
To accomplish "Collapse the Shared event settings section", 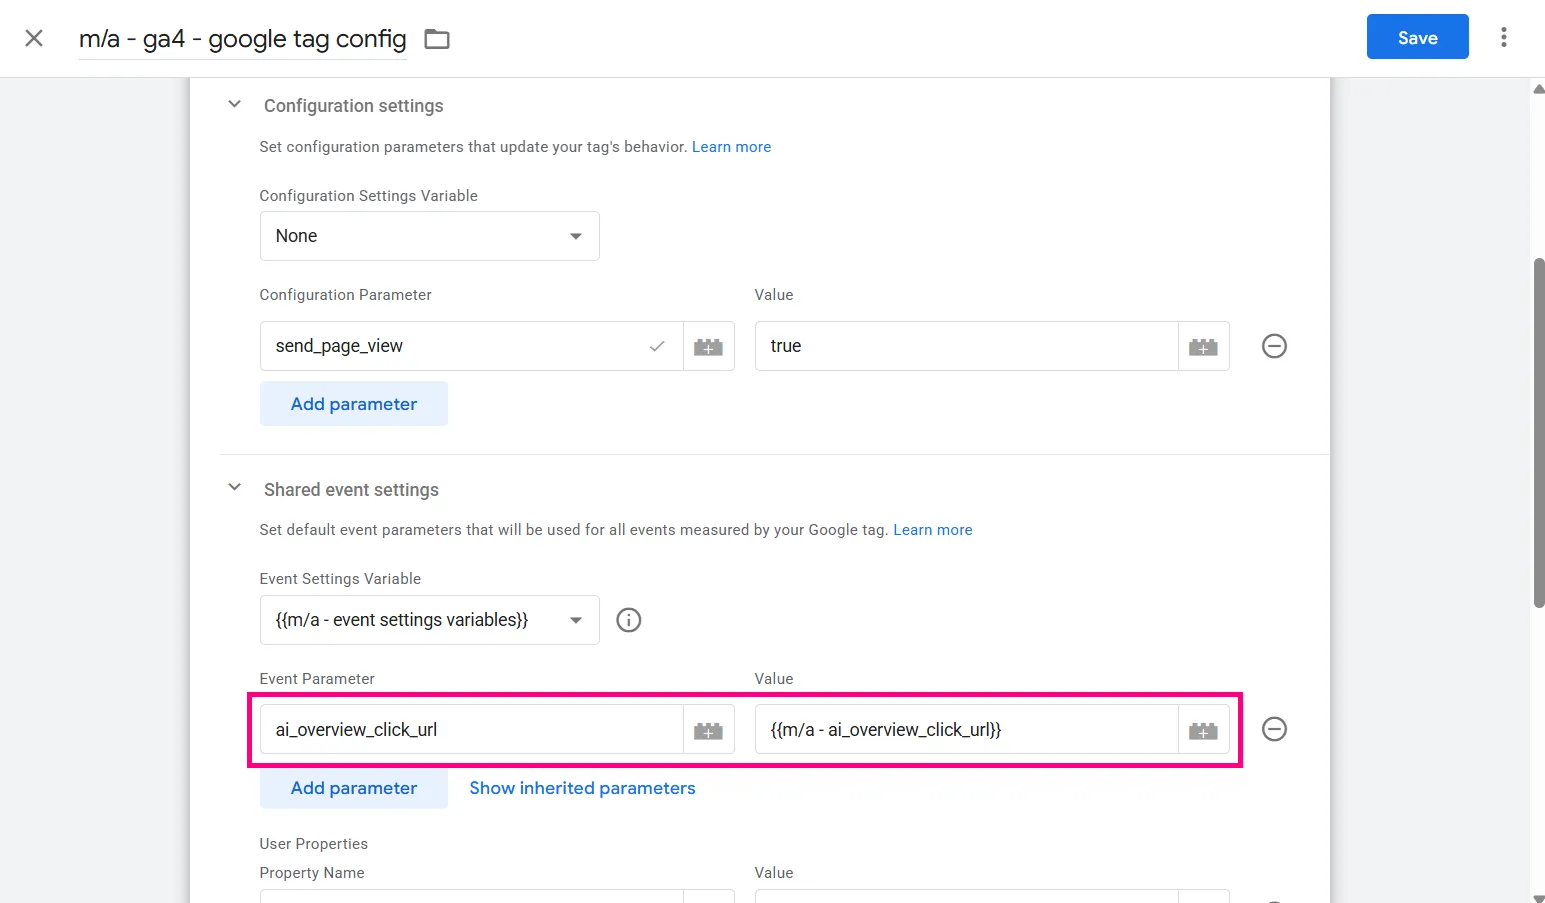I will [234, 488].
